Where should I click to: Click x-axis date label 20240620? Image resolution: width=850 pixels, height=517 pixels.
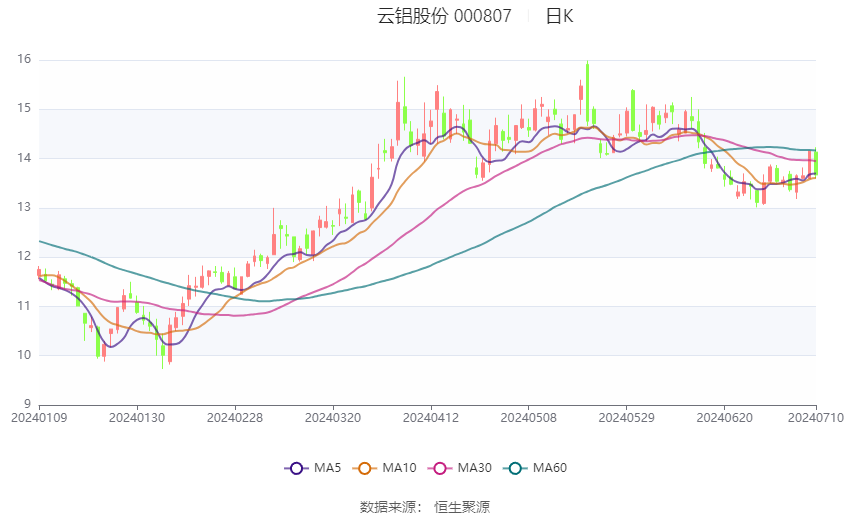724,418
